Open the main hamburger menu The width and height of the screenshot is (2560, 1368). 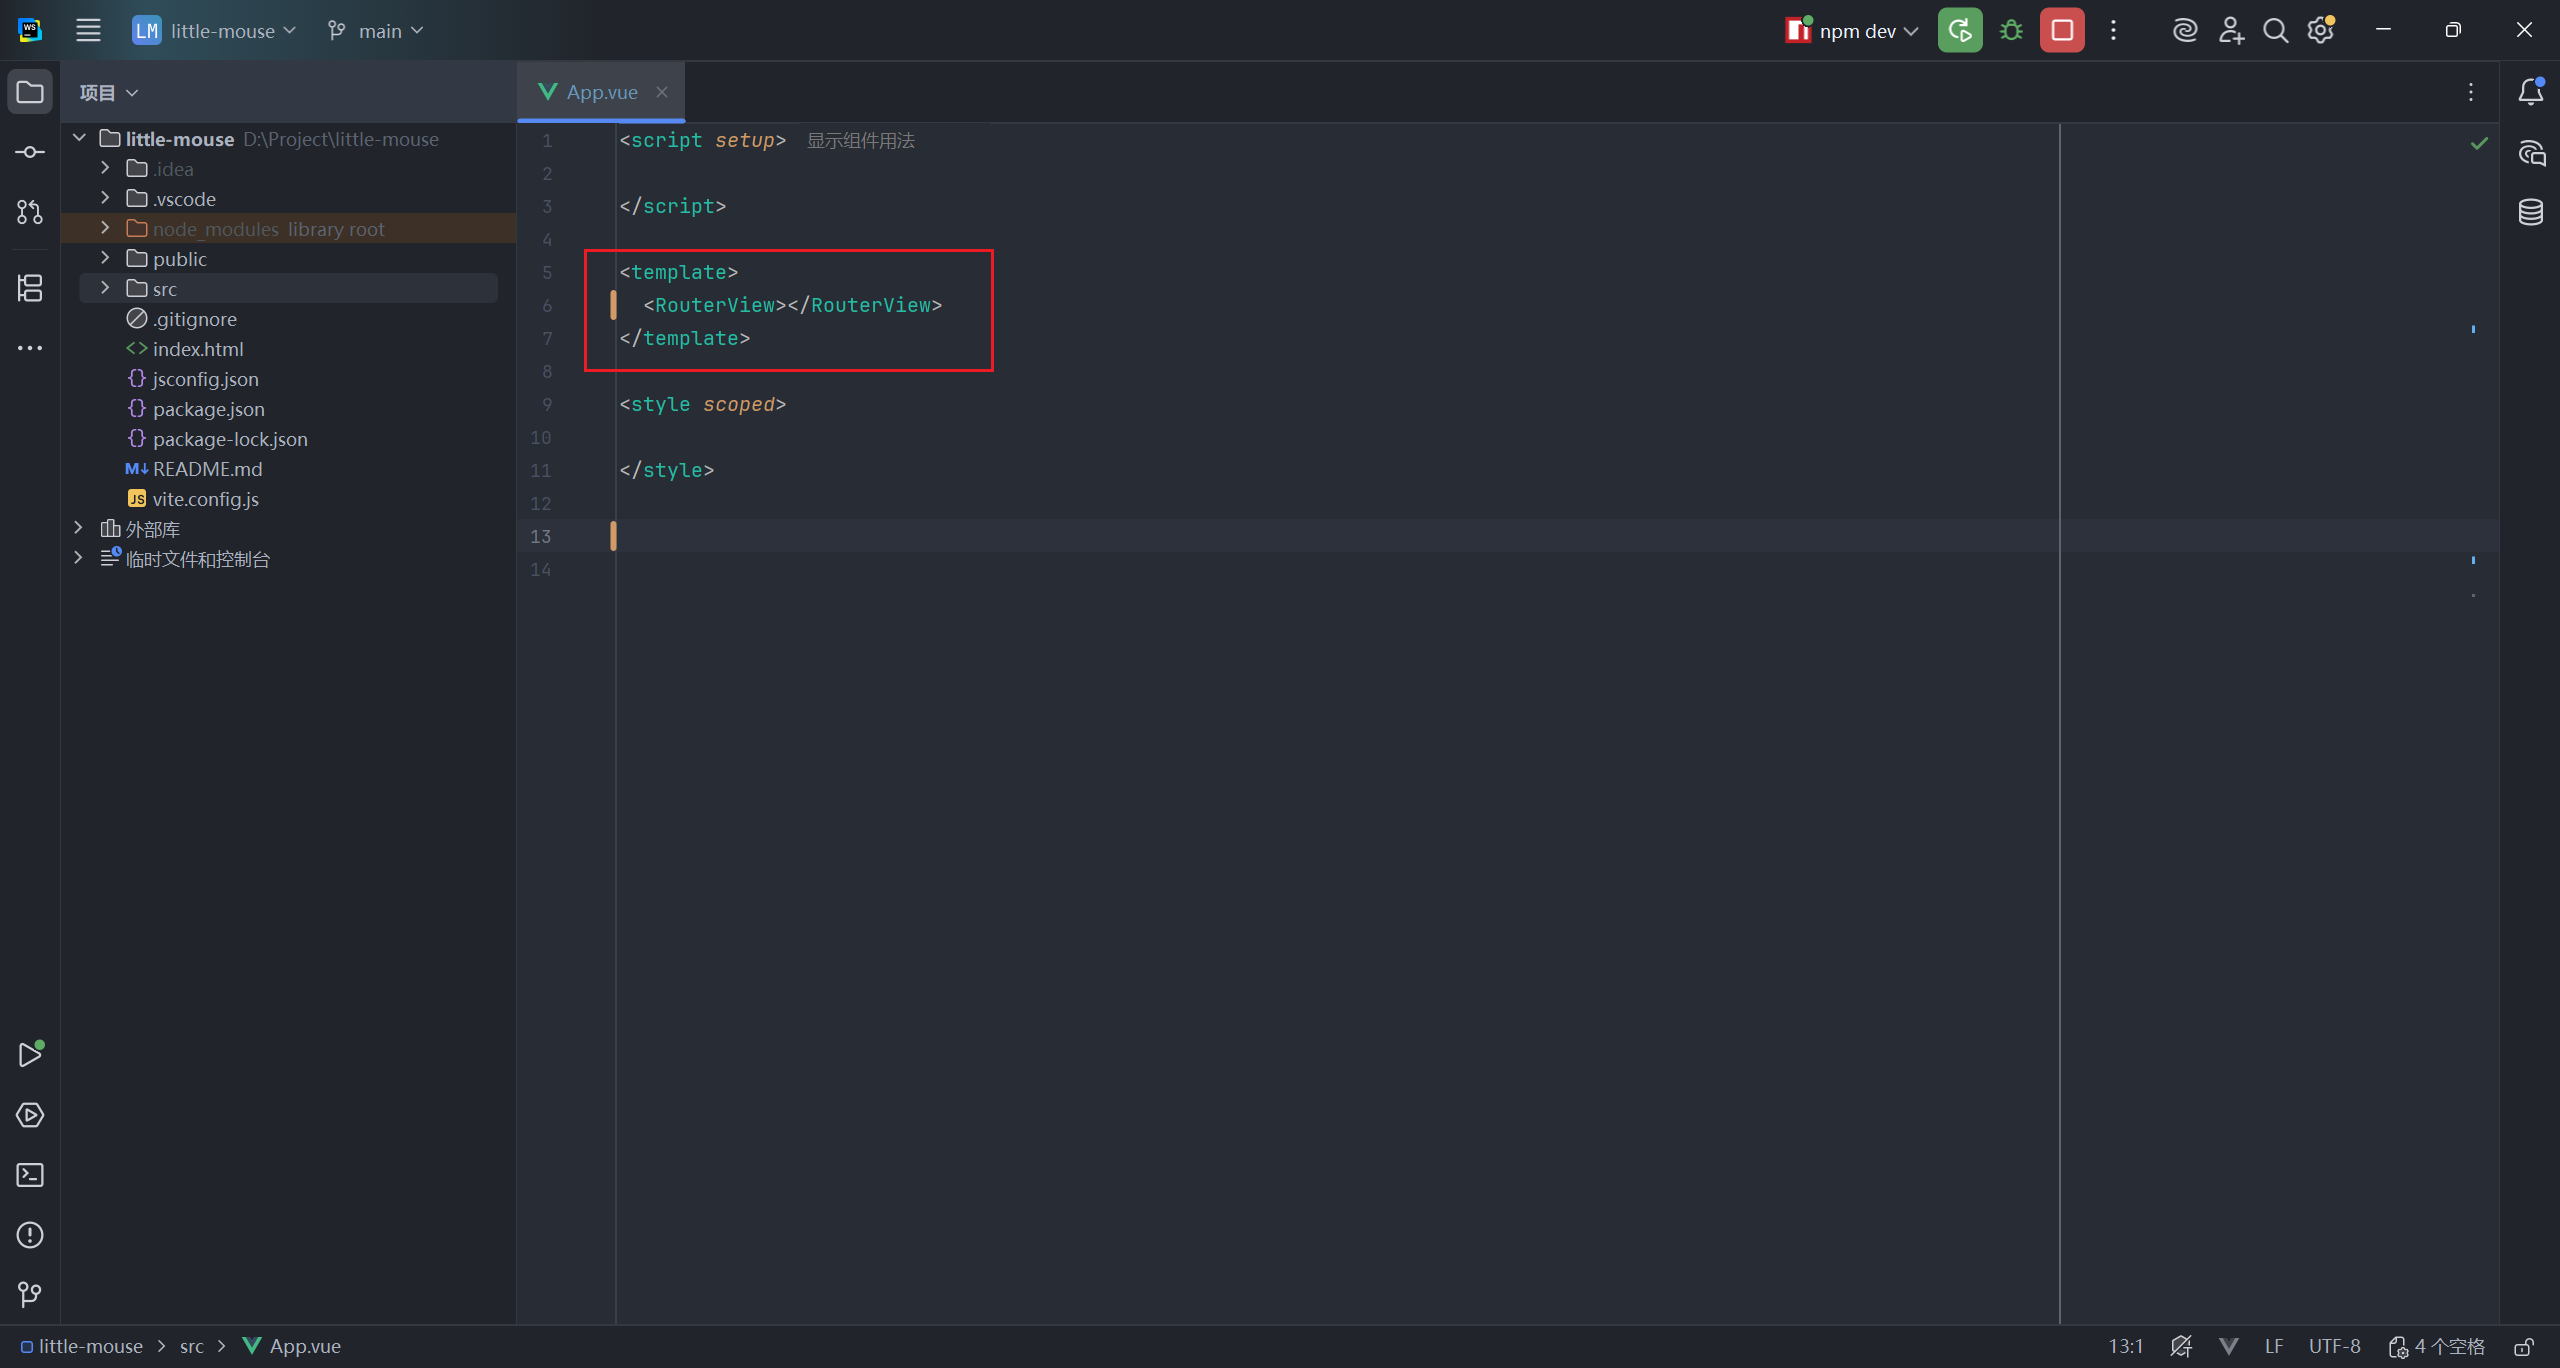(x=88, y=30)
